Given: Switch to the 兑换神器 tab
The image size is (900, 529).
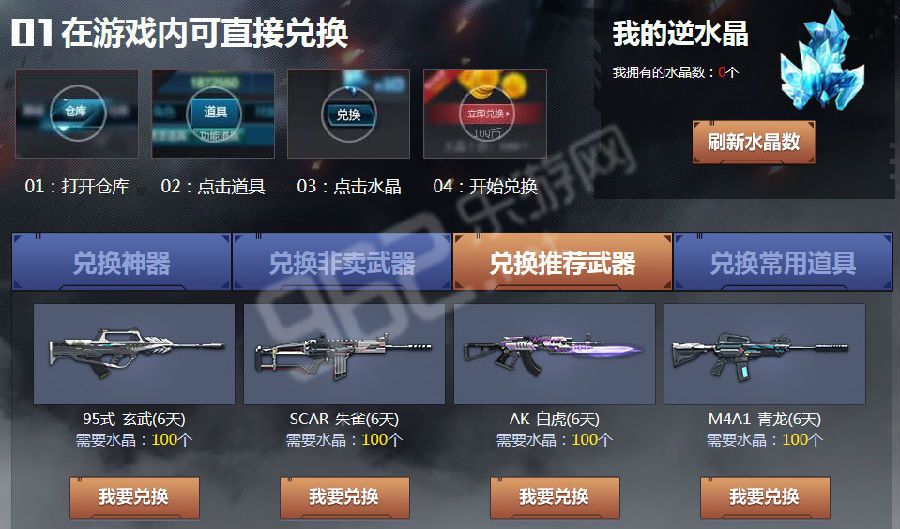Looking at the screenshot, I should (121, 262).
